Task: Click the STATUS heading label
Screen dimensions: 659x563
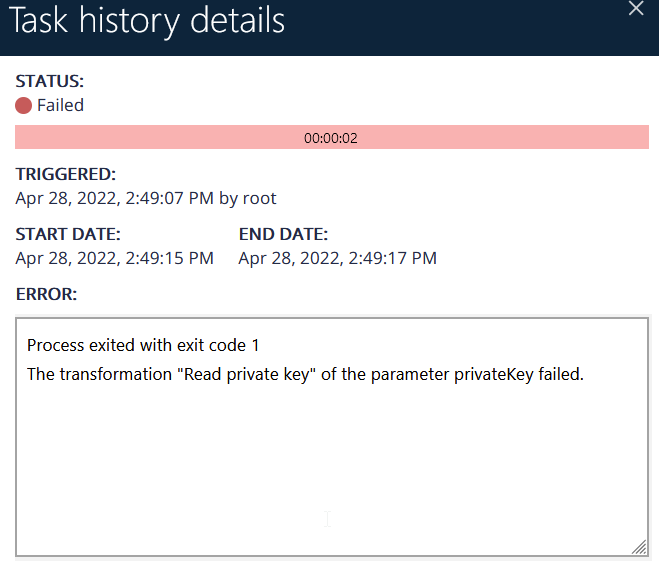Action: point(50,81)
